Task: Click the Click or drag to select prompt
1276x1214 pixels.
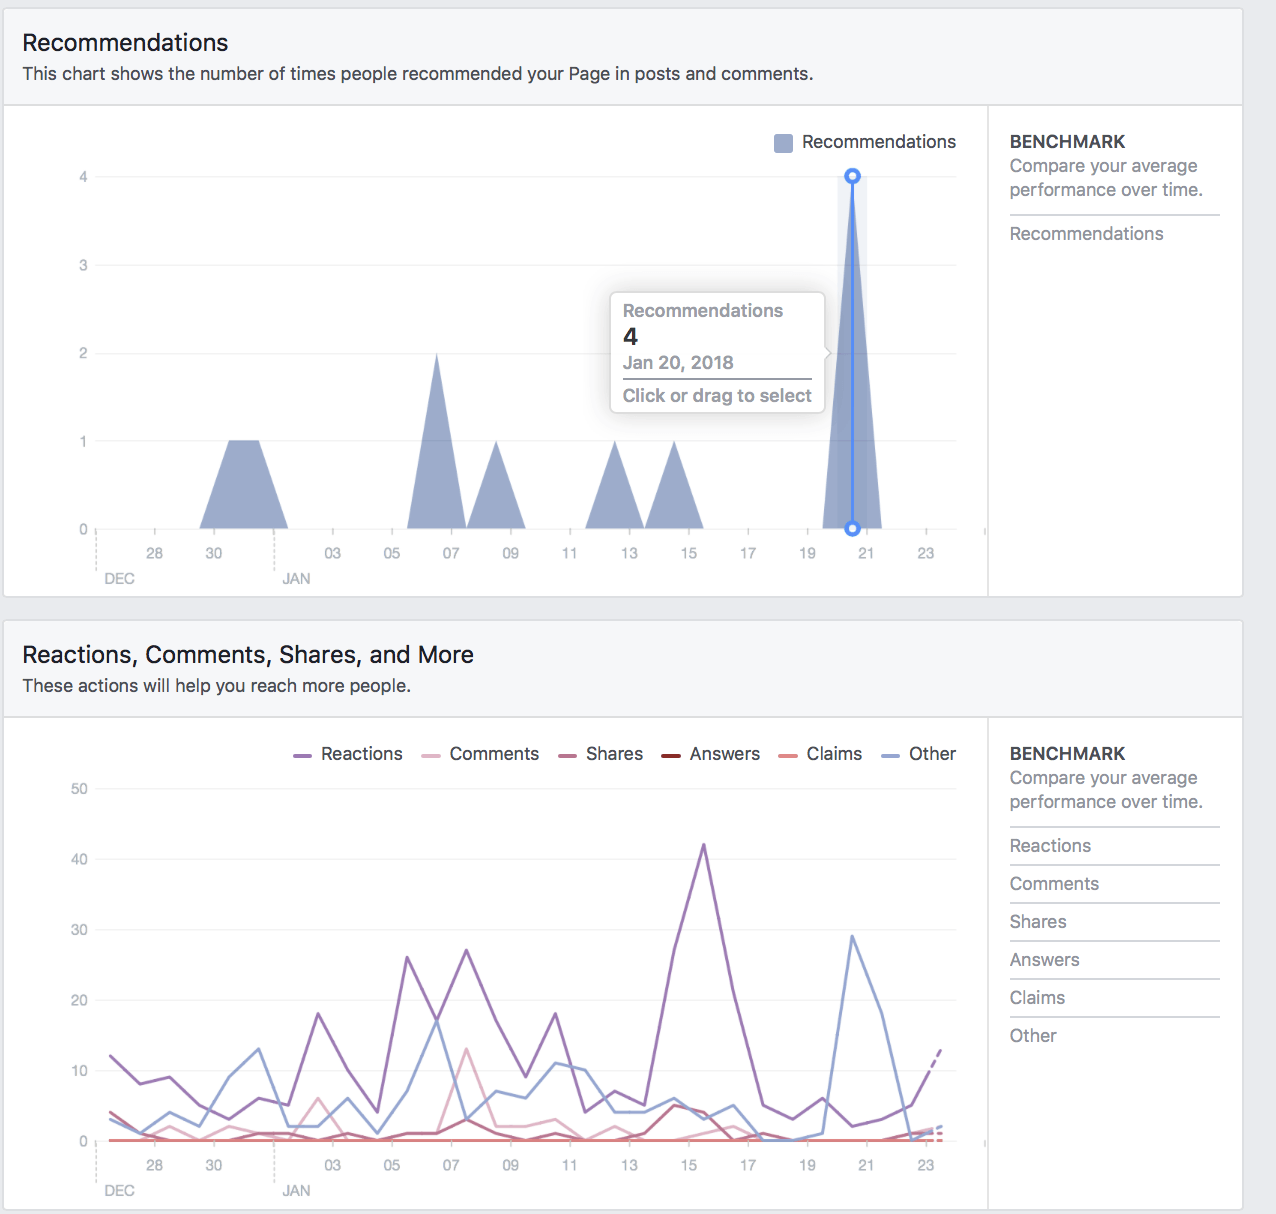Action: [716, 395]
